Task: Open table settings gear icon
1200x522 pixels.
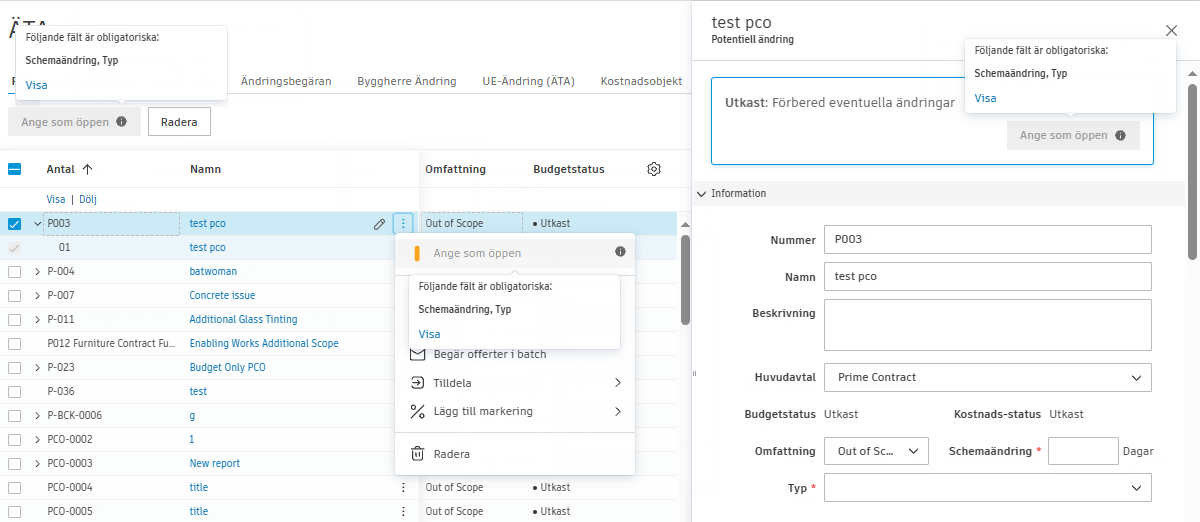Action: click(654, 169)
